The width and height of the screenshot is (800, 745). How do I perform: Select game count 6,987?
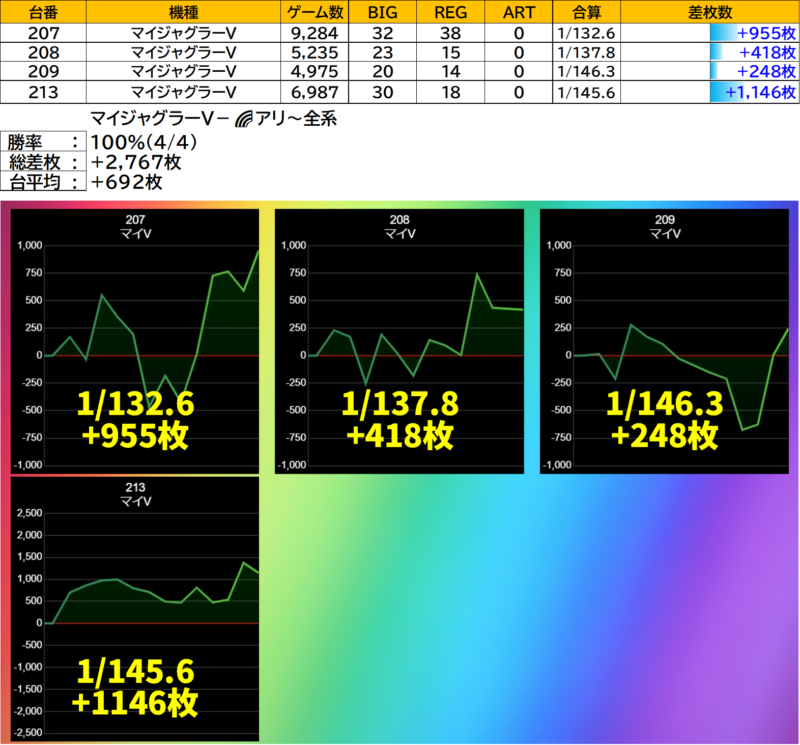[x=314, y=92]
